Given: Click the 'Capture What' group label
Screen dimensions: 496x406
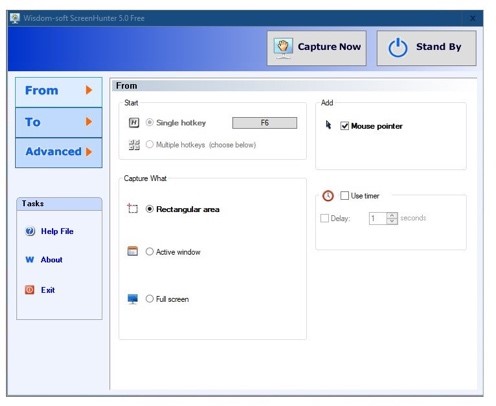Looking at the screenshot, I should [145, 178].
